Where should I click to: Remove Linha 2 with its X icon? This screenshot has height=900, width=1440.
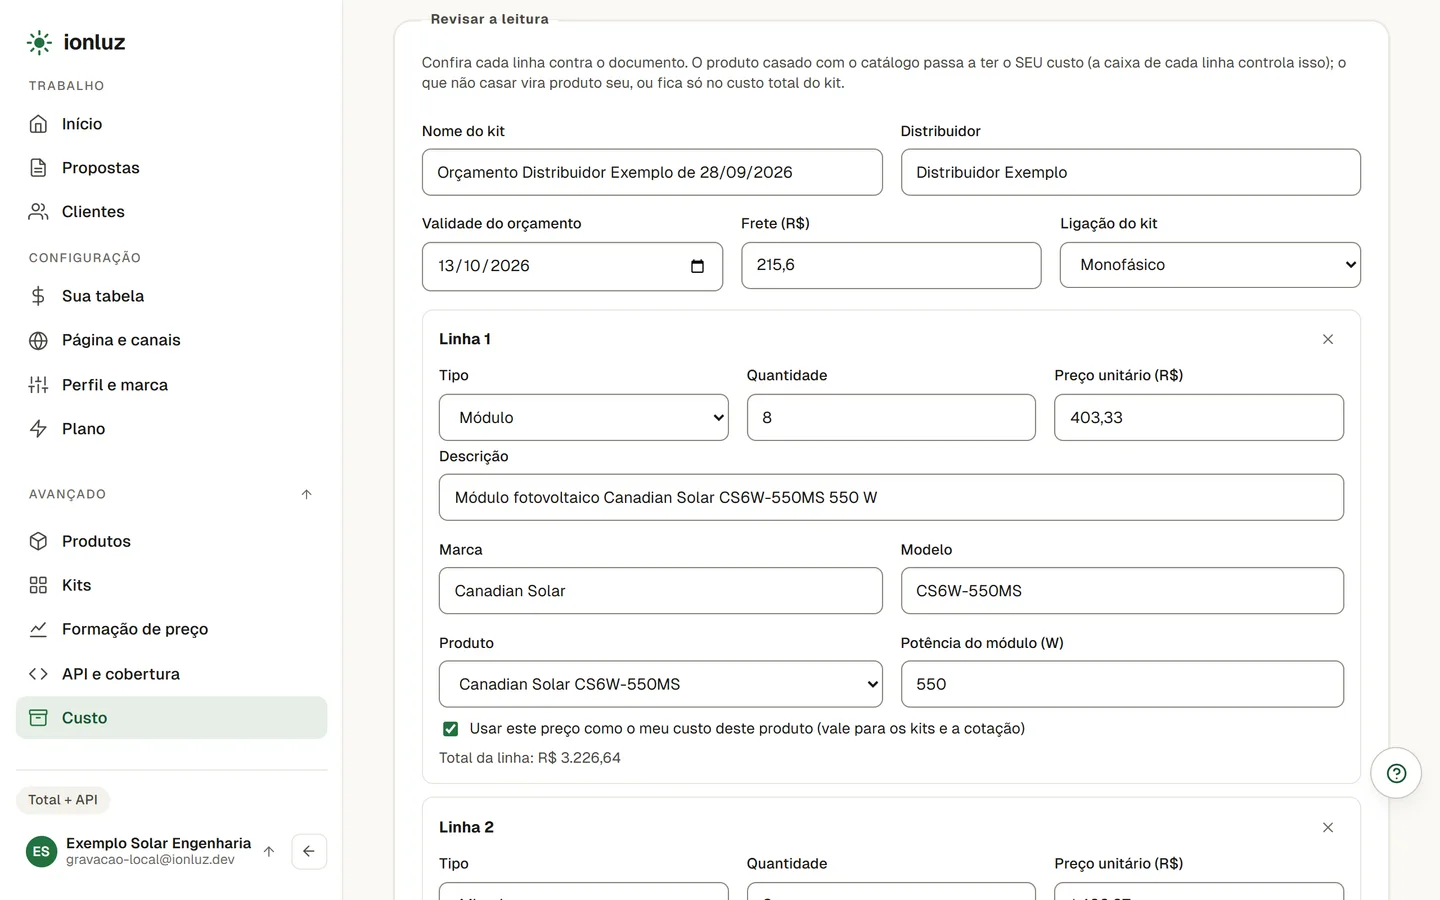[1328, 827]
